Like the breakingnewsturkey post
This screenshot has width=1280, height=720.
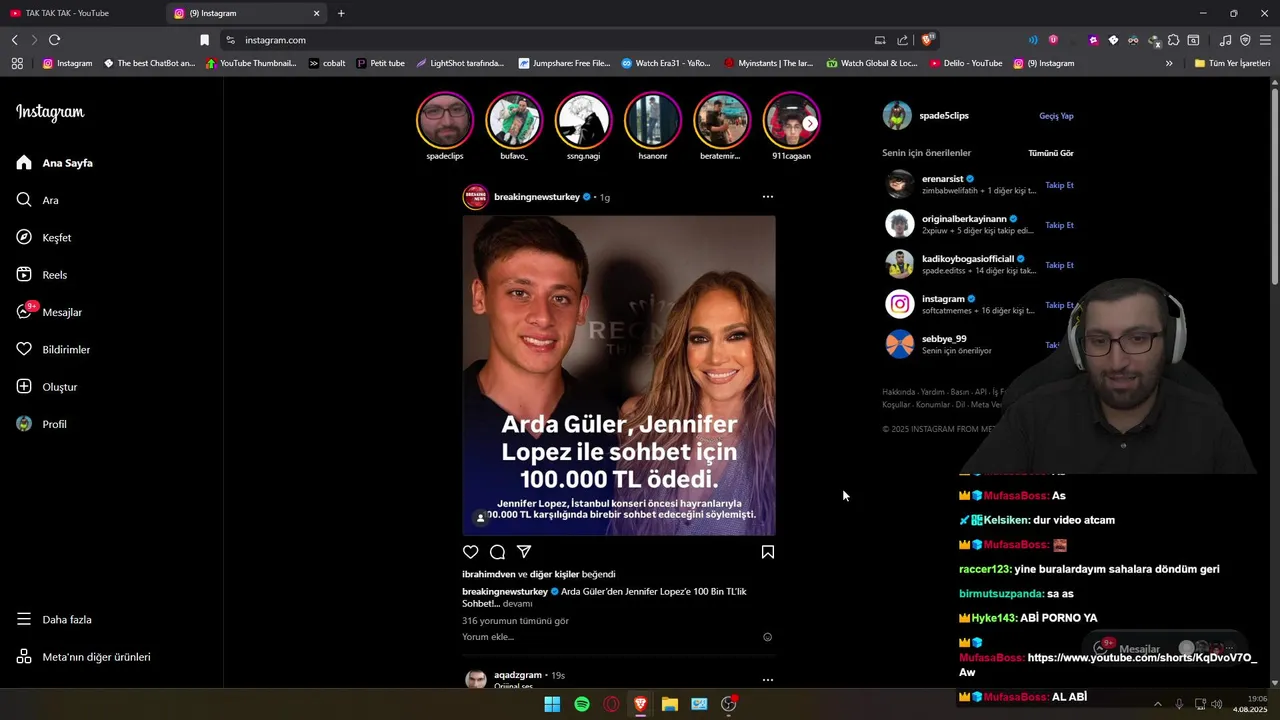pos(471,552)
